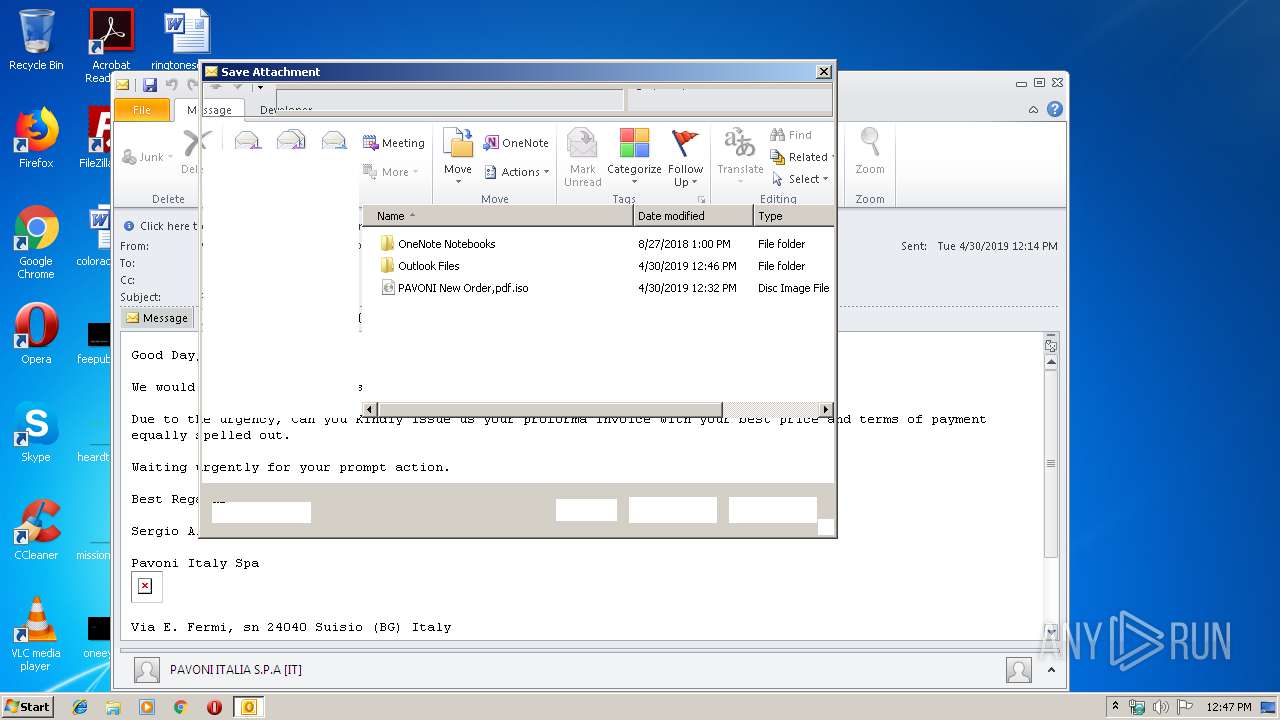Image resolution: width=1280 pixels, height=720 pixels.
Task: Click the Junk button in Outlook
Action: [147, 157]
